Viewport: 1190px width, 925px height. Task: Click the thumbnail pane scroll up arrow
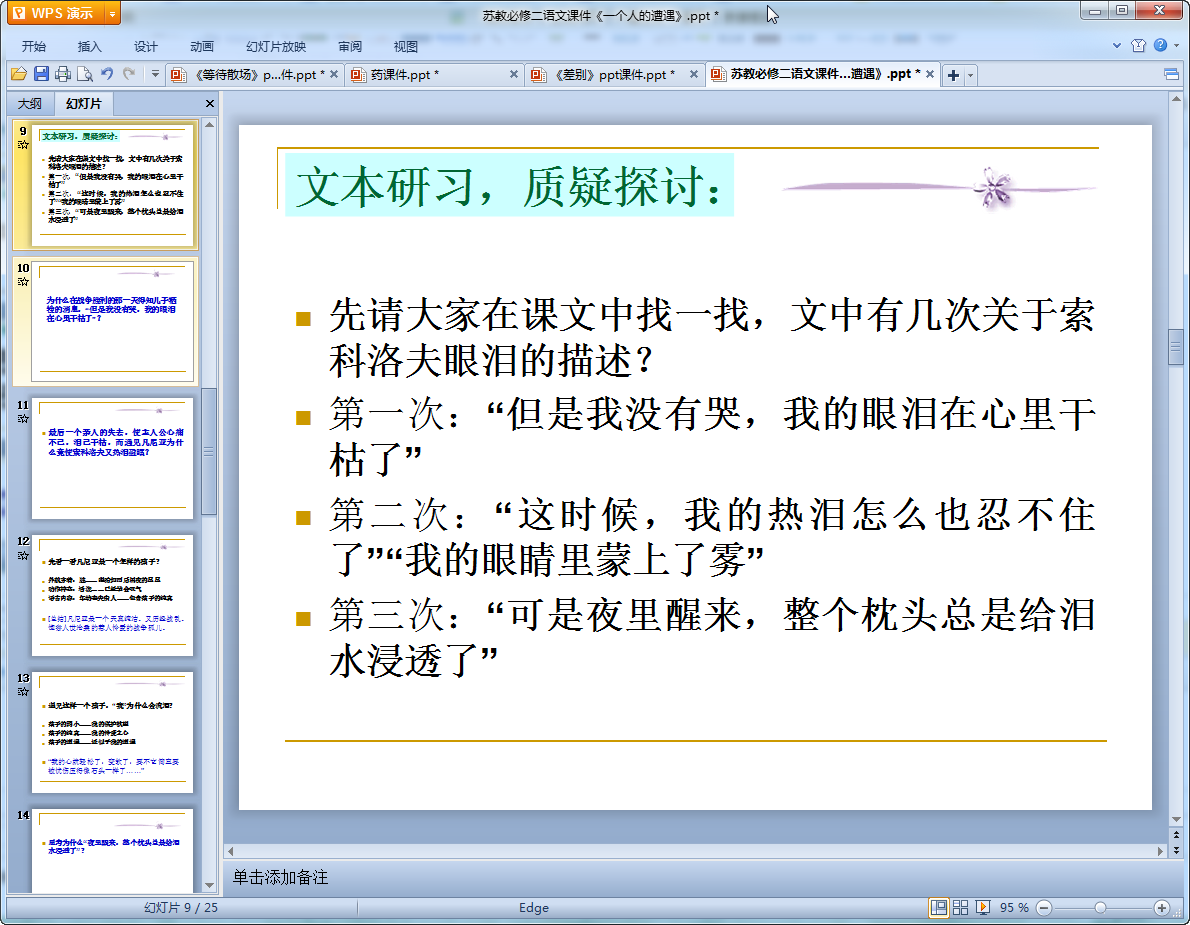coord(209,124)
